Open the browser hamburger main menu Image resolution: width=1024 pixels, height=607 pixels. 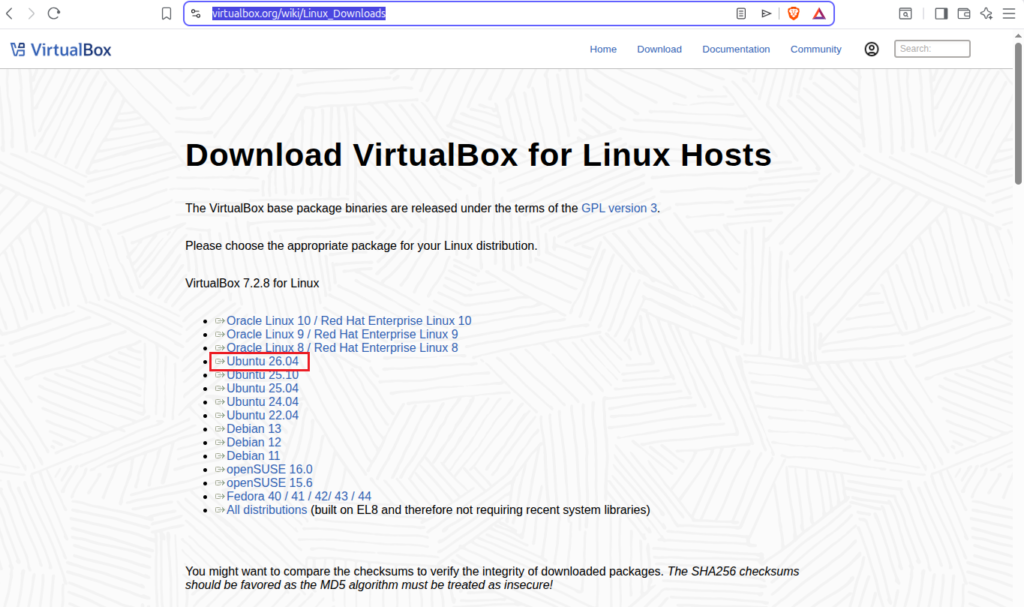coord(1009,13)
